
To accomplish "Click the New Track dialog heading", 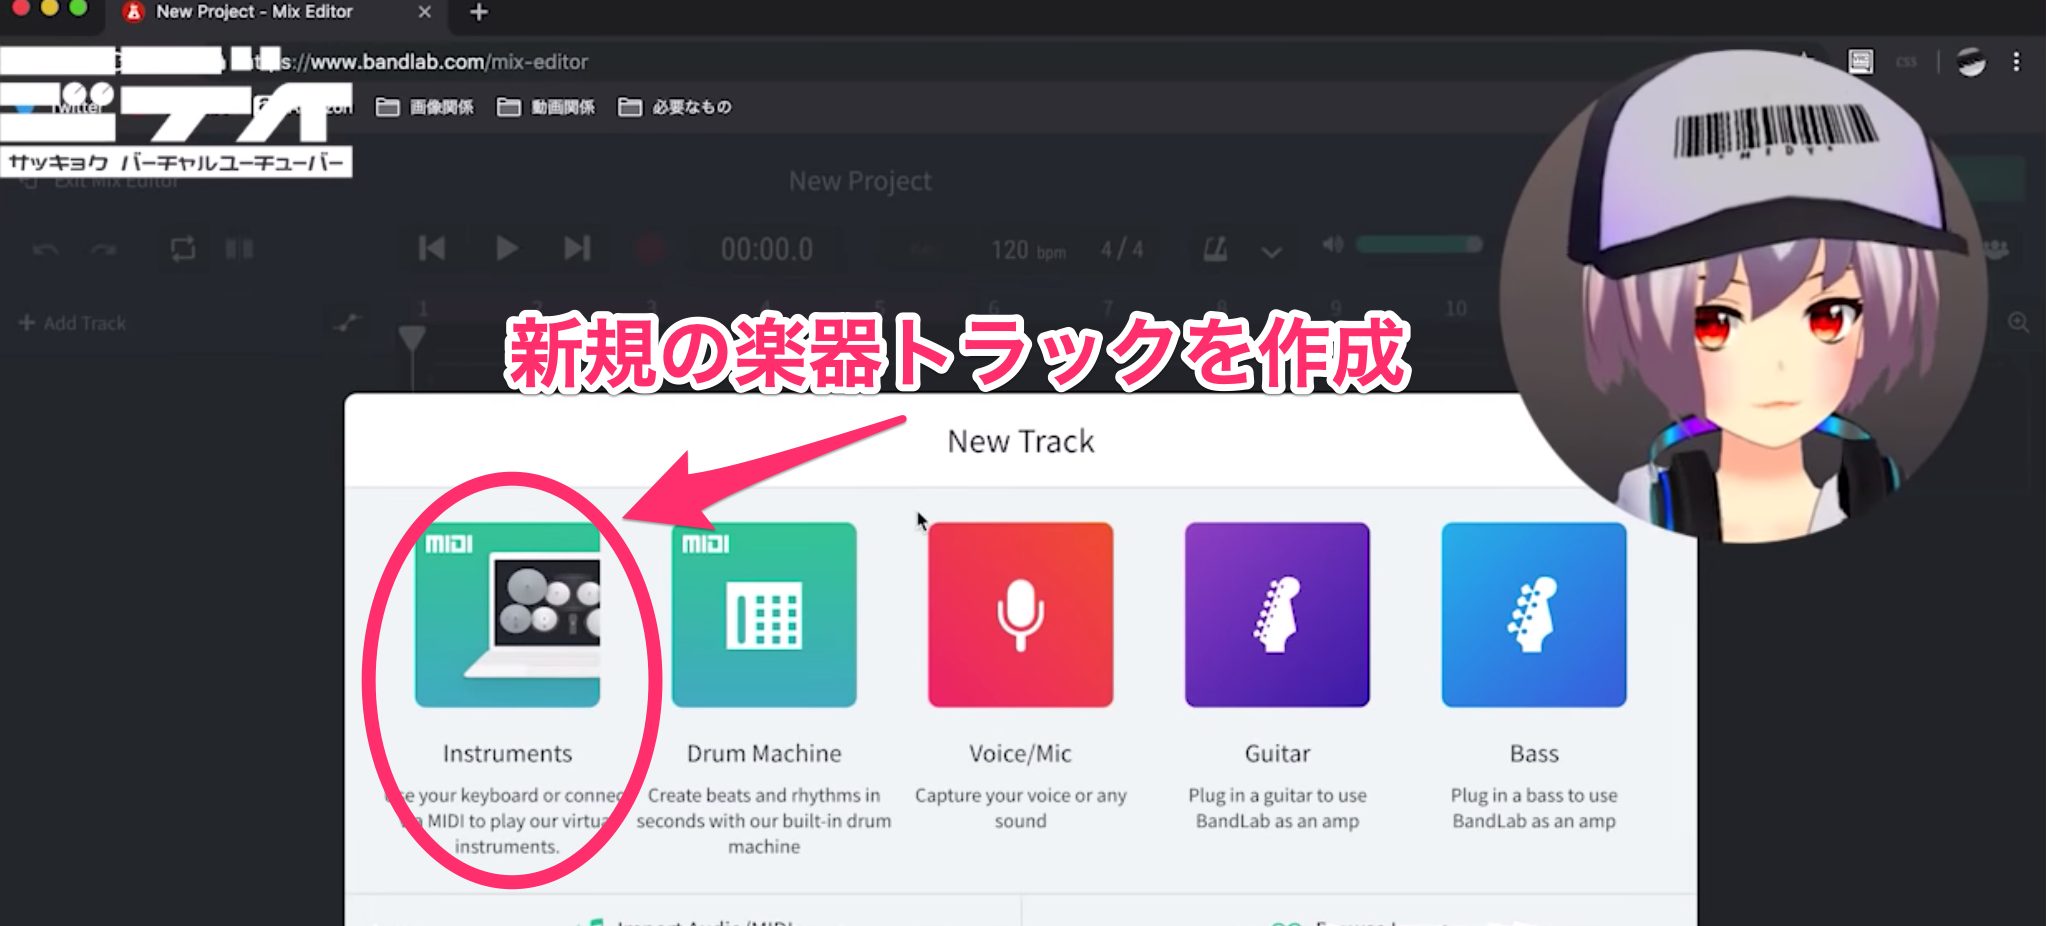I will tap(1020, 441).
